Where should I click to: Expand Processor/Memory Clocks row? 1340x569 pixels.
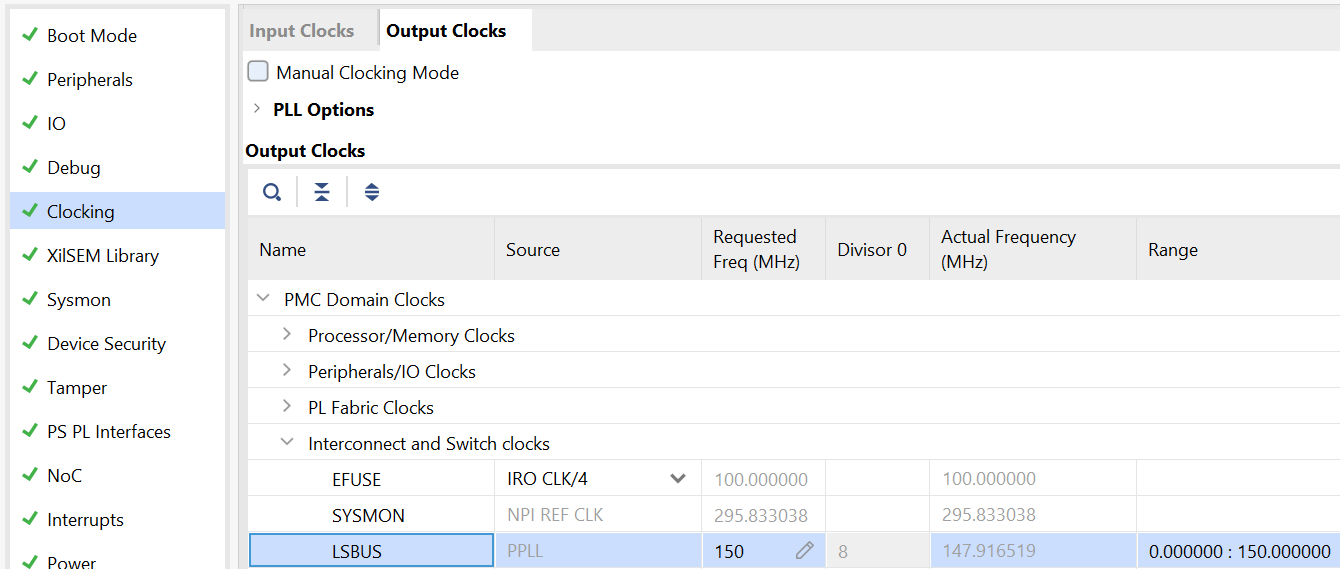click(287, 335)
